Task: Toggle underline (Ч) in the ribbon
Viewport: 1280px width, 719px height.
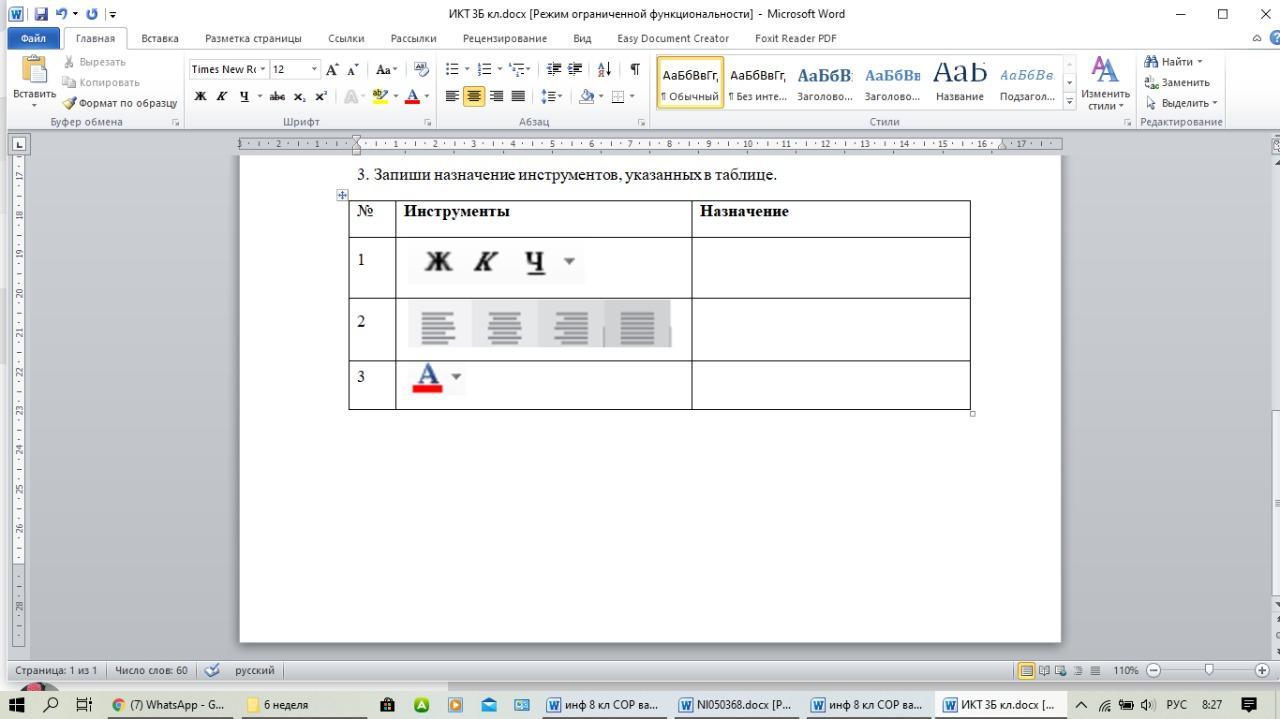Action: (x=243, y=97)
